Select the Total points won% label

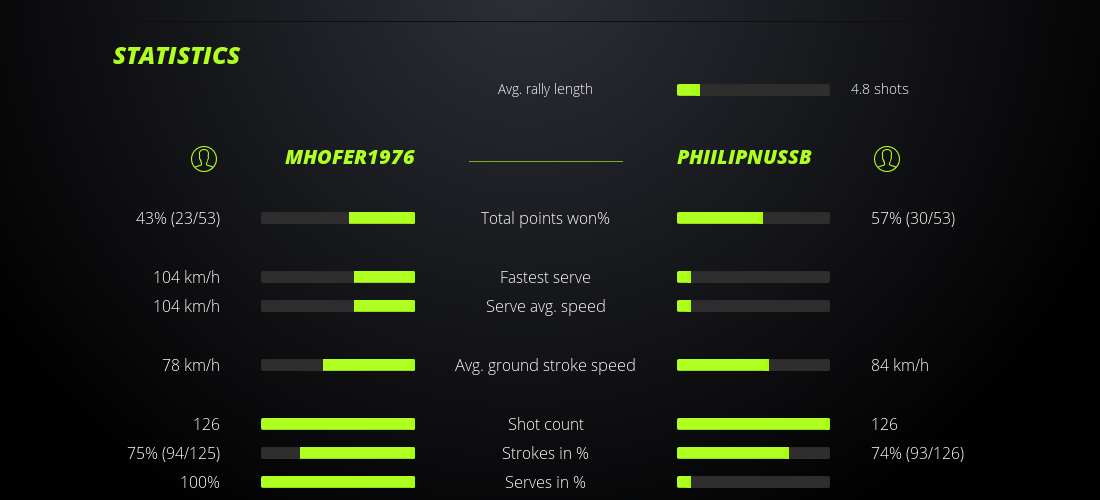545,218
